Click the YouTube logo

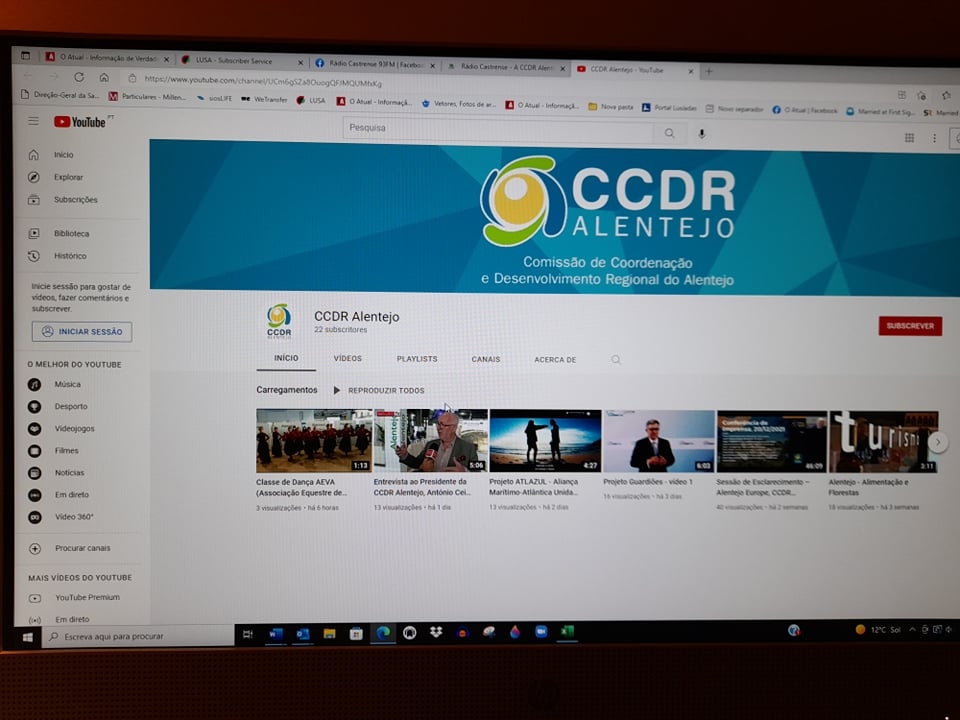tap(80, 122)
